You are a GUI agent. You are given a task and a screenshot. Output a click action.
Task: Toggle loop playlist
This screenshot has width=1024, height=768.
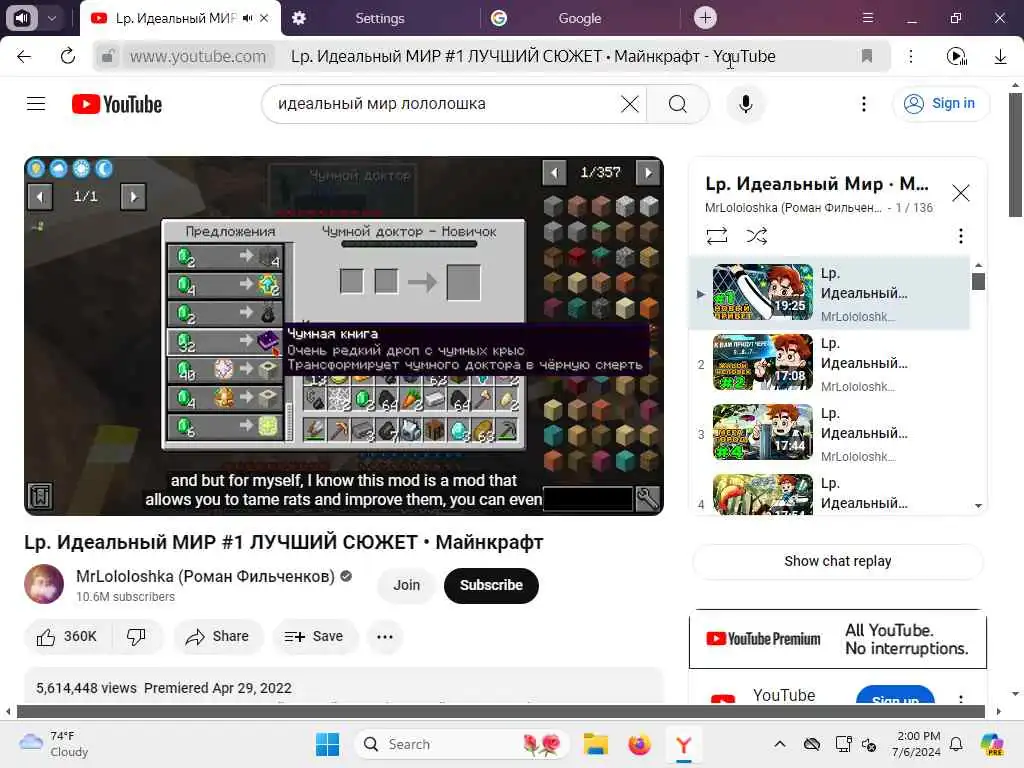(x=716, y=235)
